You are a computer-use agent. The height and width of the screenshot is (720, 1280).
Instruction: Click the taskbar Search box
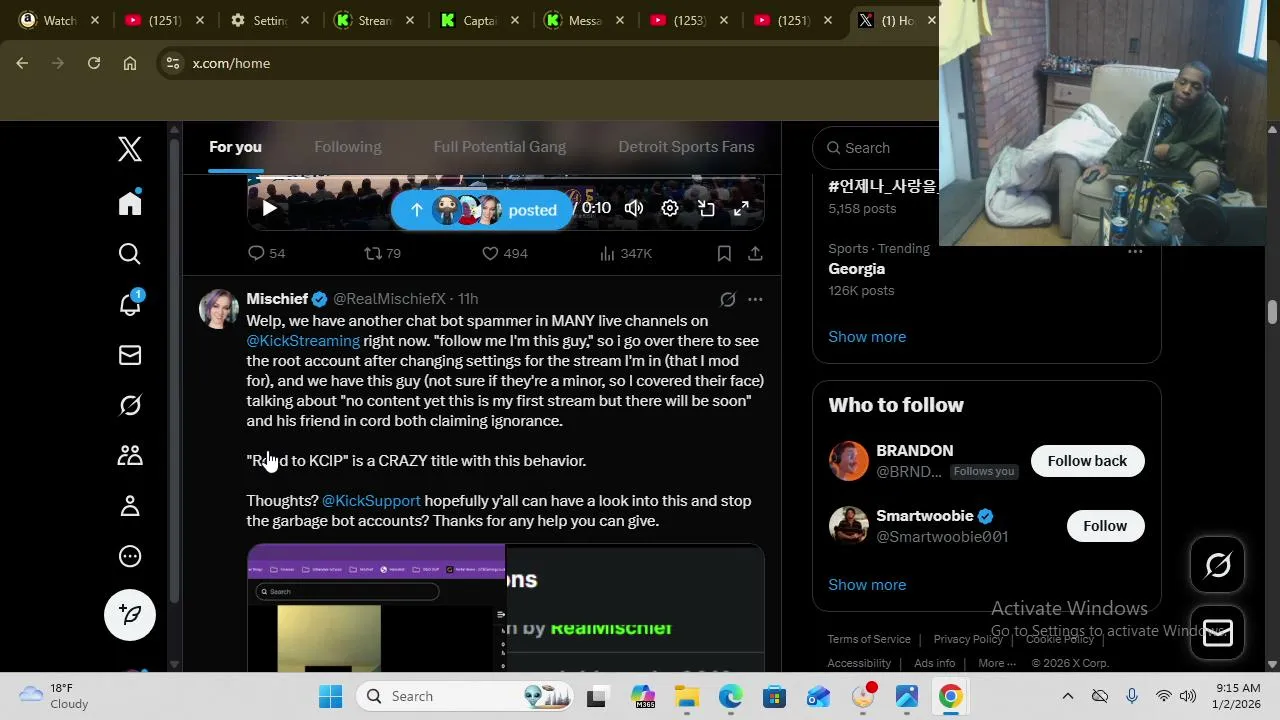tap(467, 696)
